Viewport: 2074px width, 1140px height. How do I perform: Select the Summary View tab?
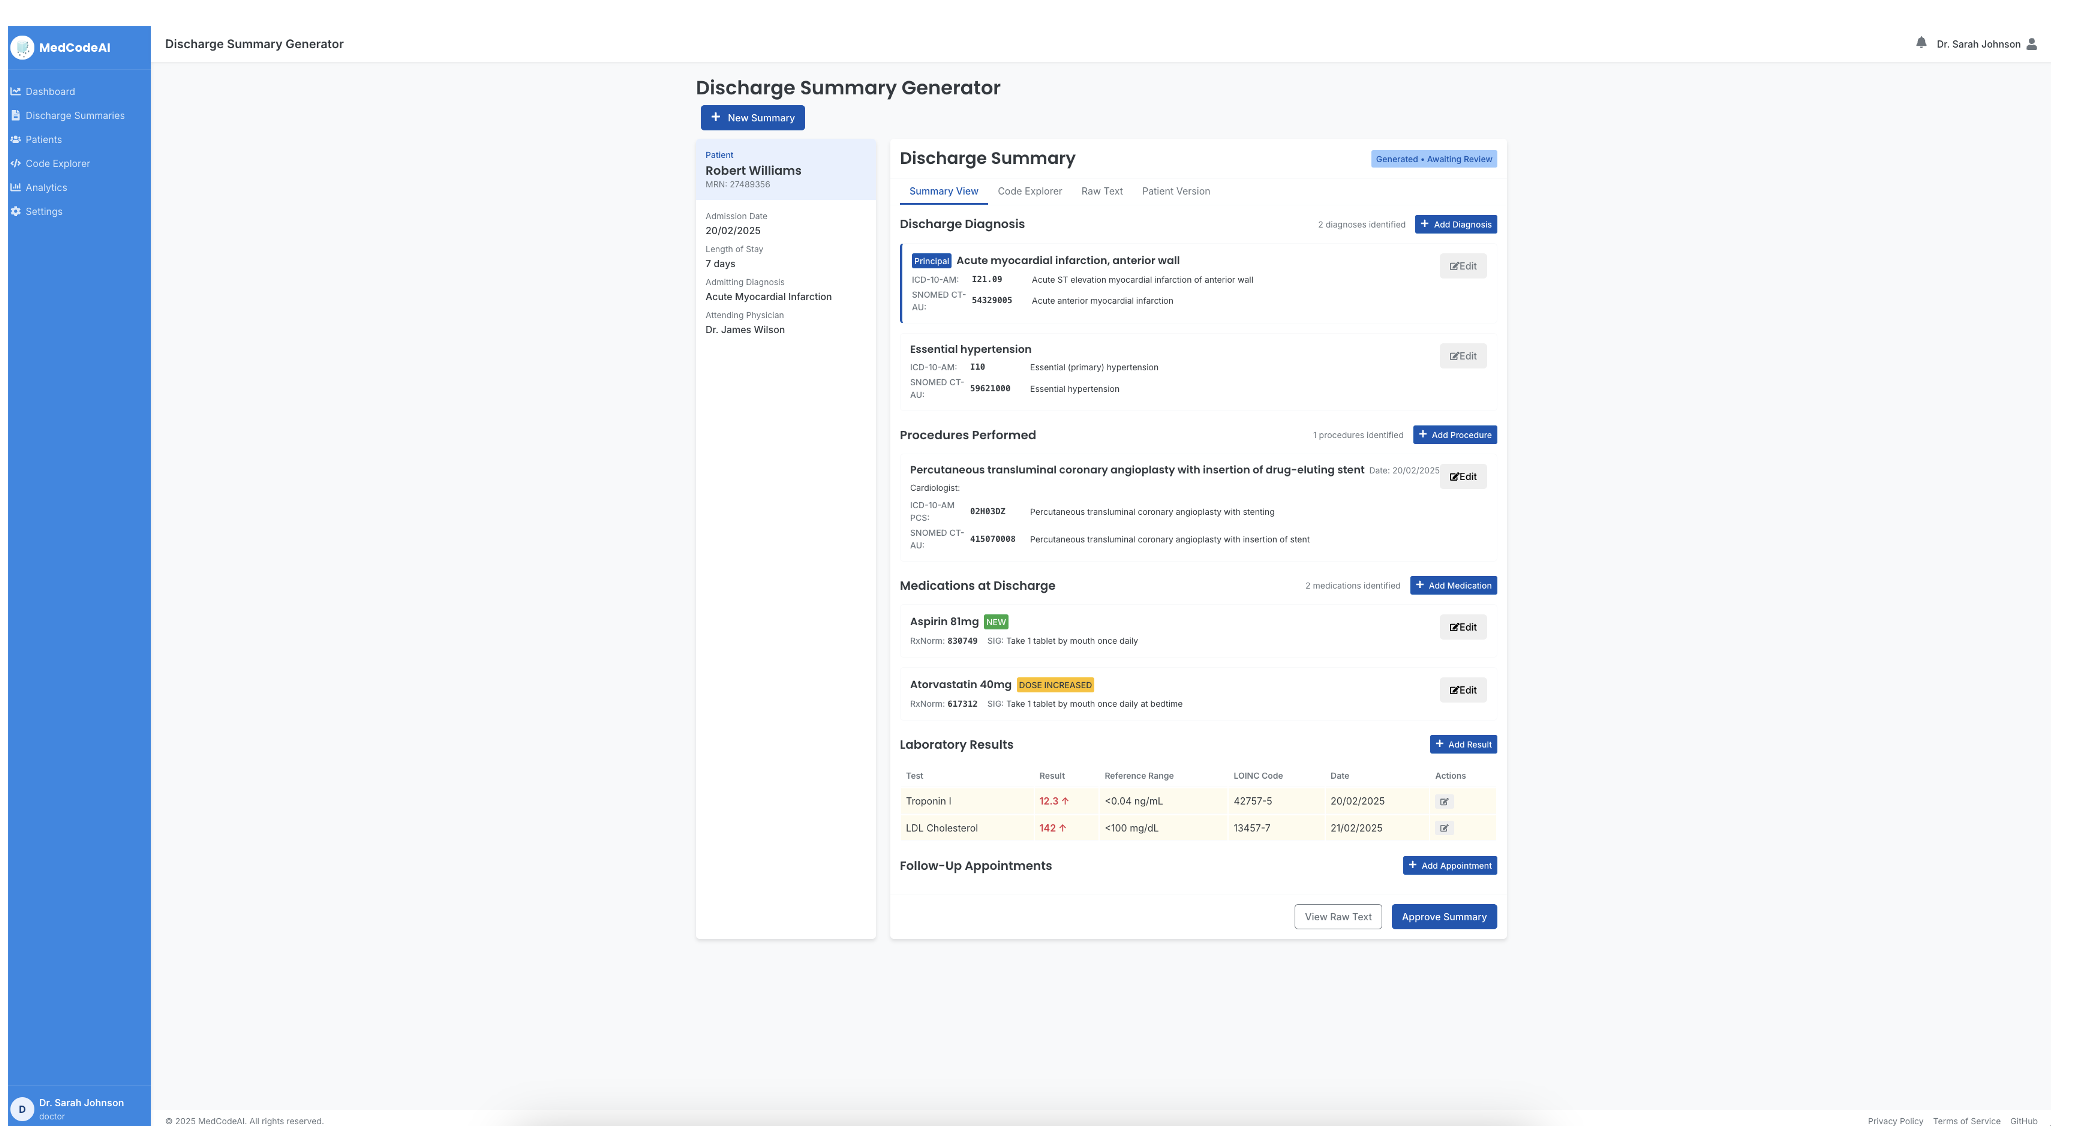tap(943, 191)
